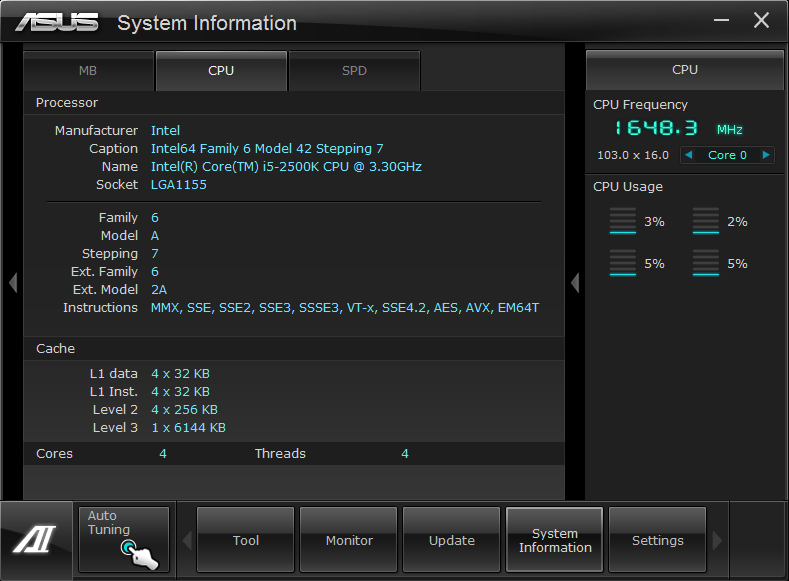Click the ASUS AI Suite logo icon

(35, 541)
